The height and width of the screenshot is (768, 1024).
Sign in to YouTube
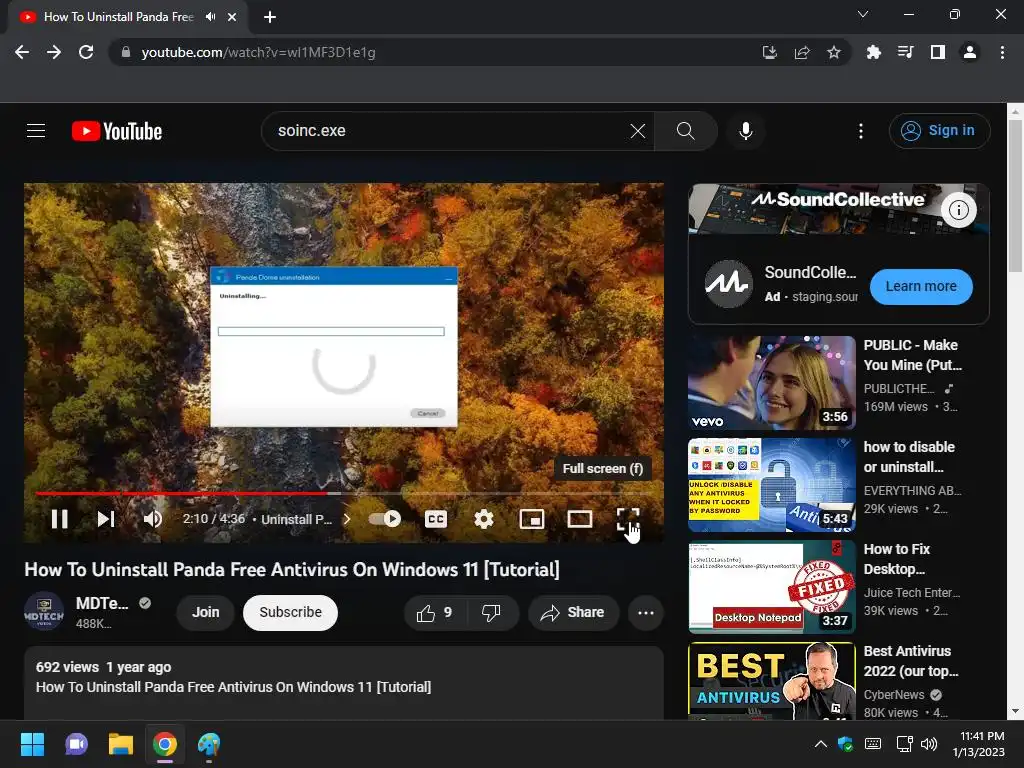point(939,131)
